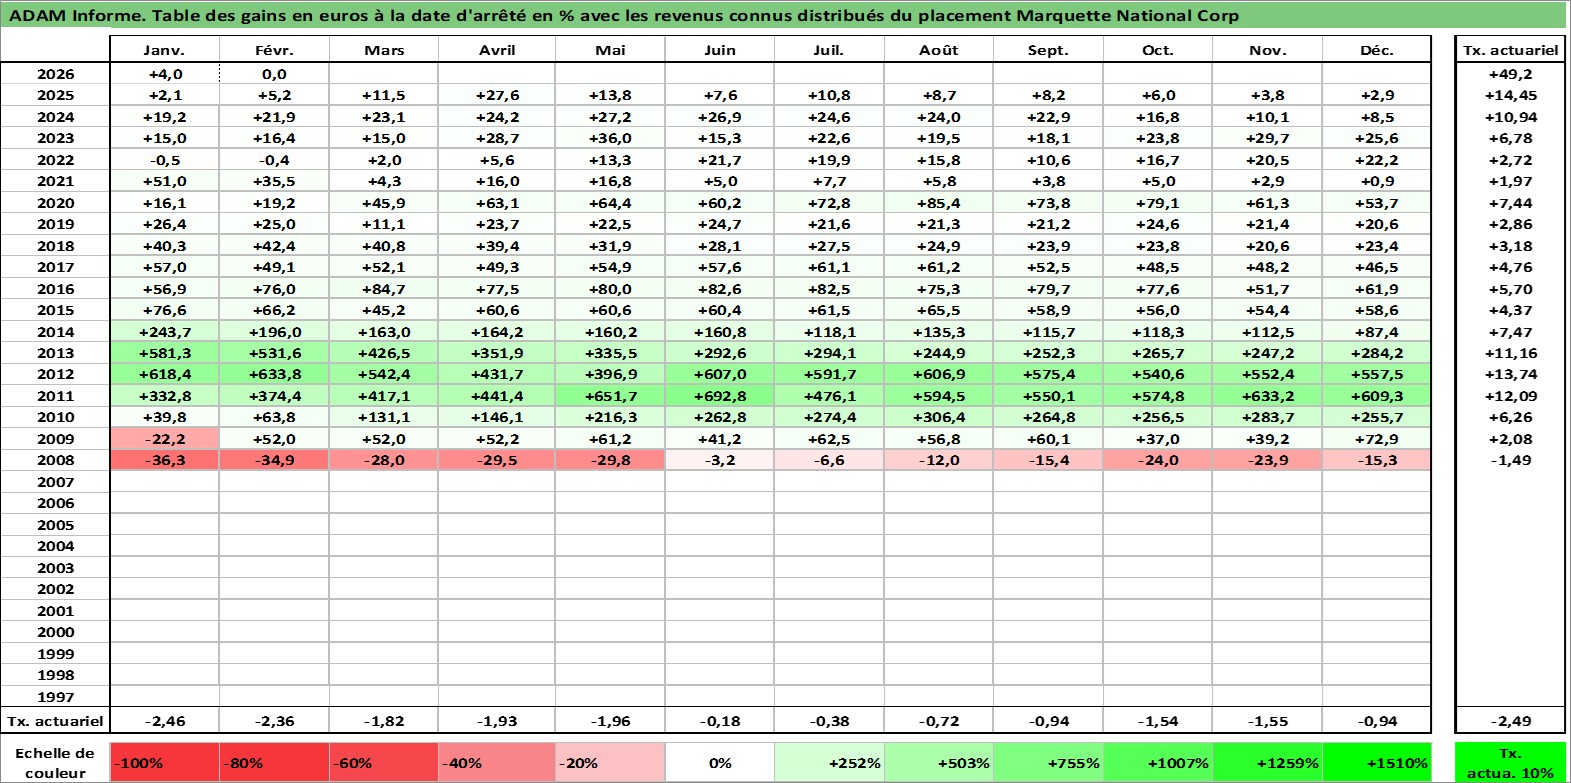Select the Oct. column header
1571x783 pixels.
pos(1158,50)
